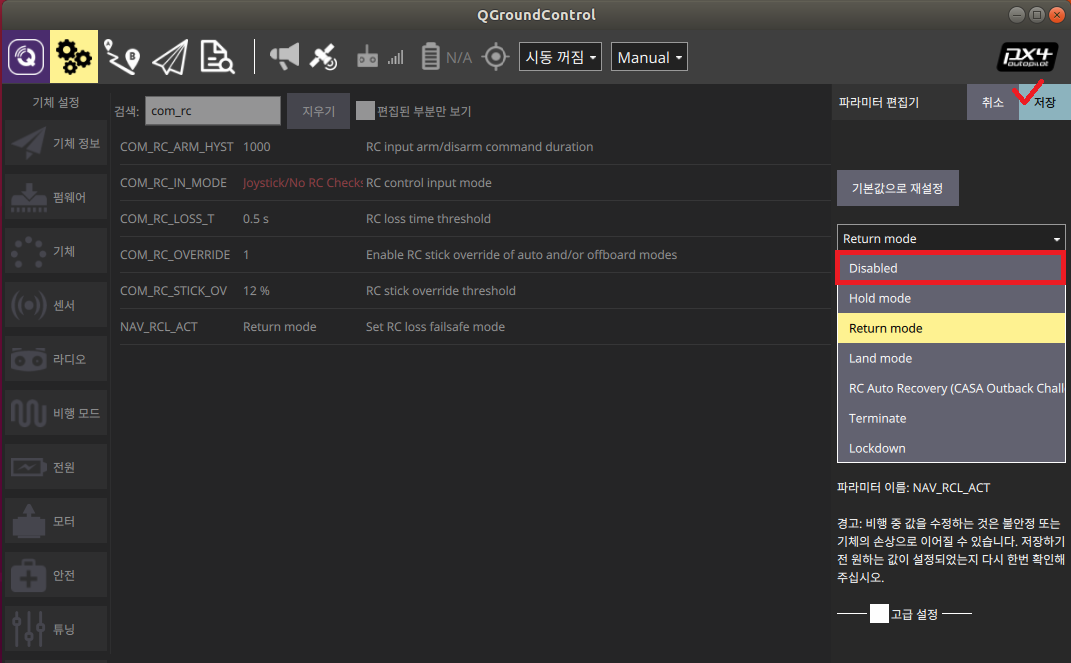Select Hold mode option

click(951, 298)
